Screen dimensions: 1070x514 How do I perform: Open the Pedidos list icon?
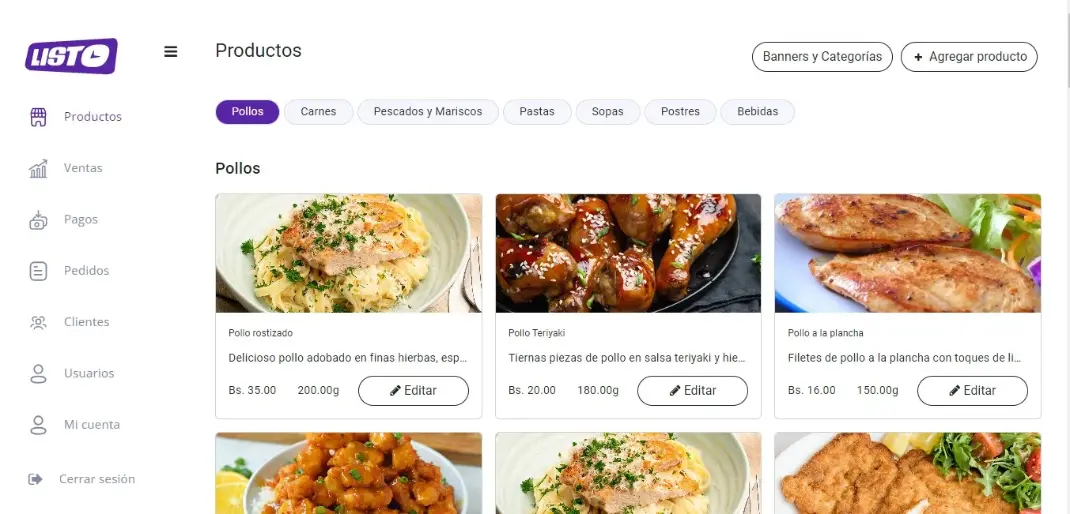pyautogui.click(x=38, y=271)
